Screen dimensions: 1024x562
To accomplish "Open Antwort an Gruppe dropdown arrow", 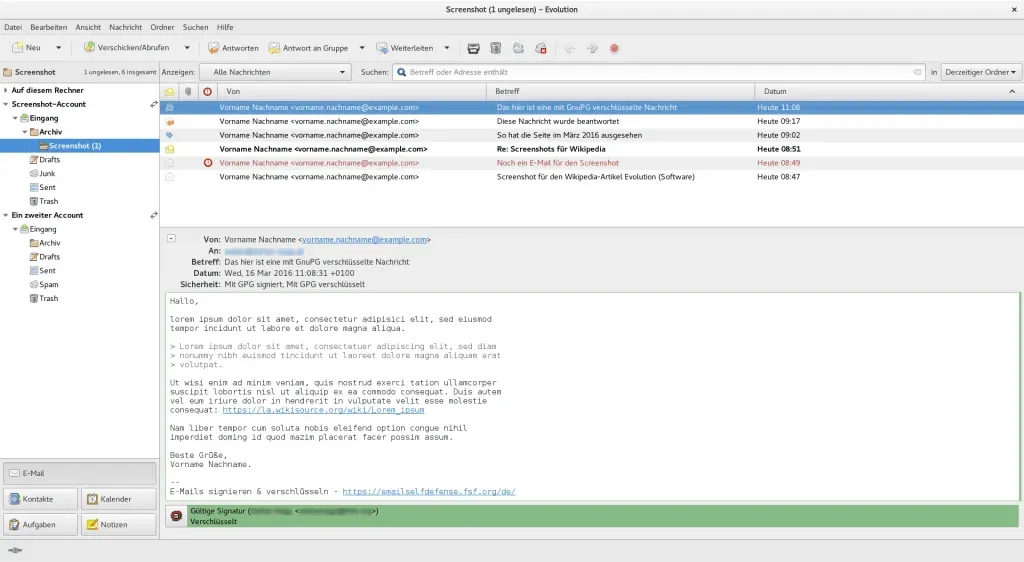I will [362, 48].
